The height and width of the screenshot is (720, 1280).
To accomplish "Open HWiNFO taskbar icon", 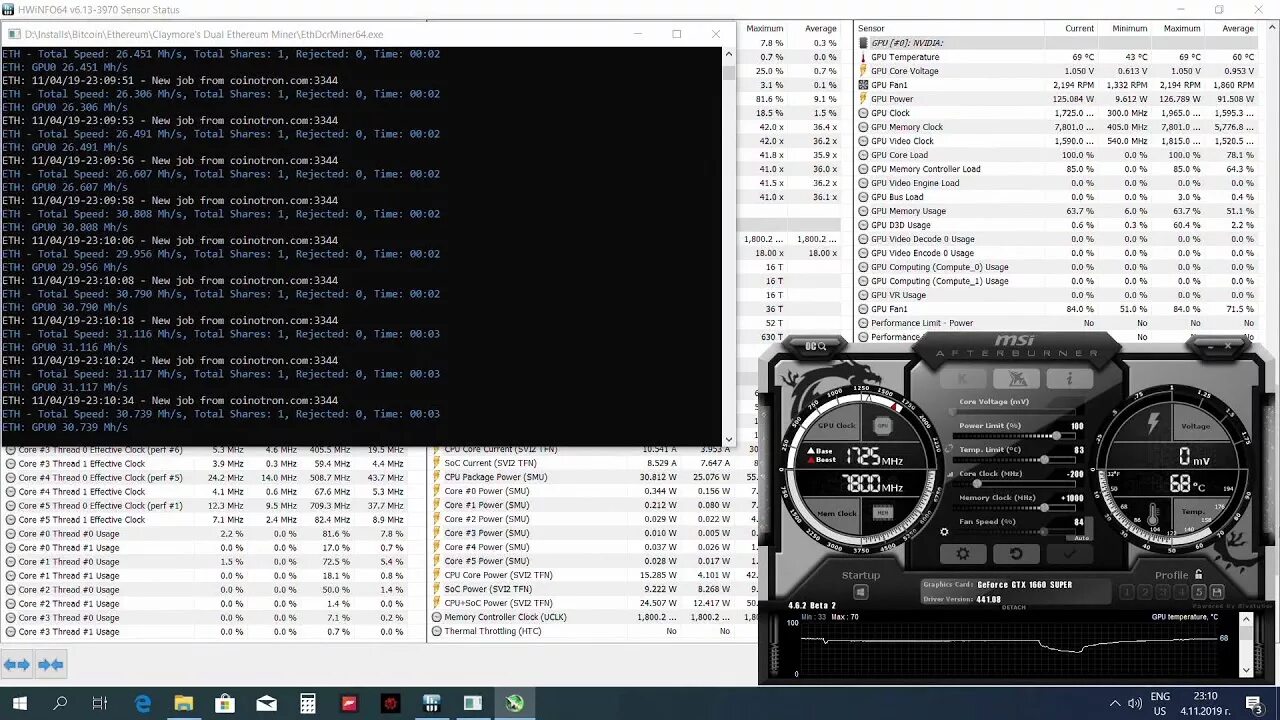I will (x=431, y=703).
